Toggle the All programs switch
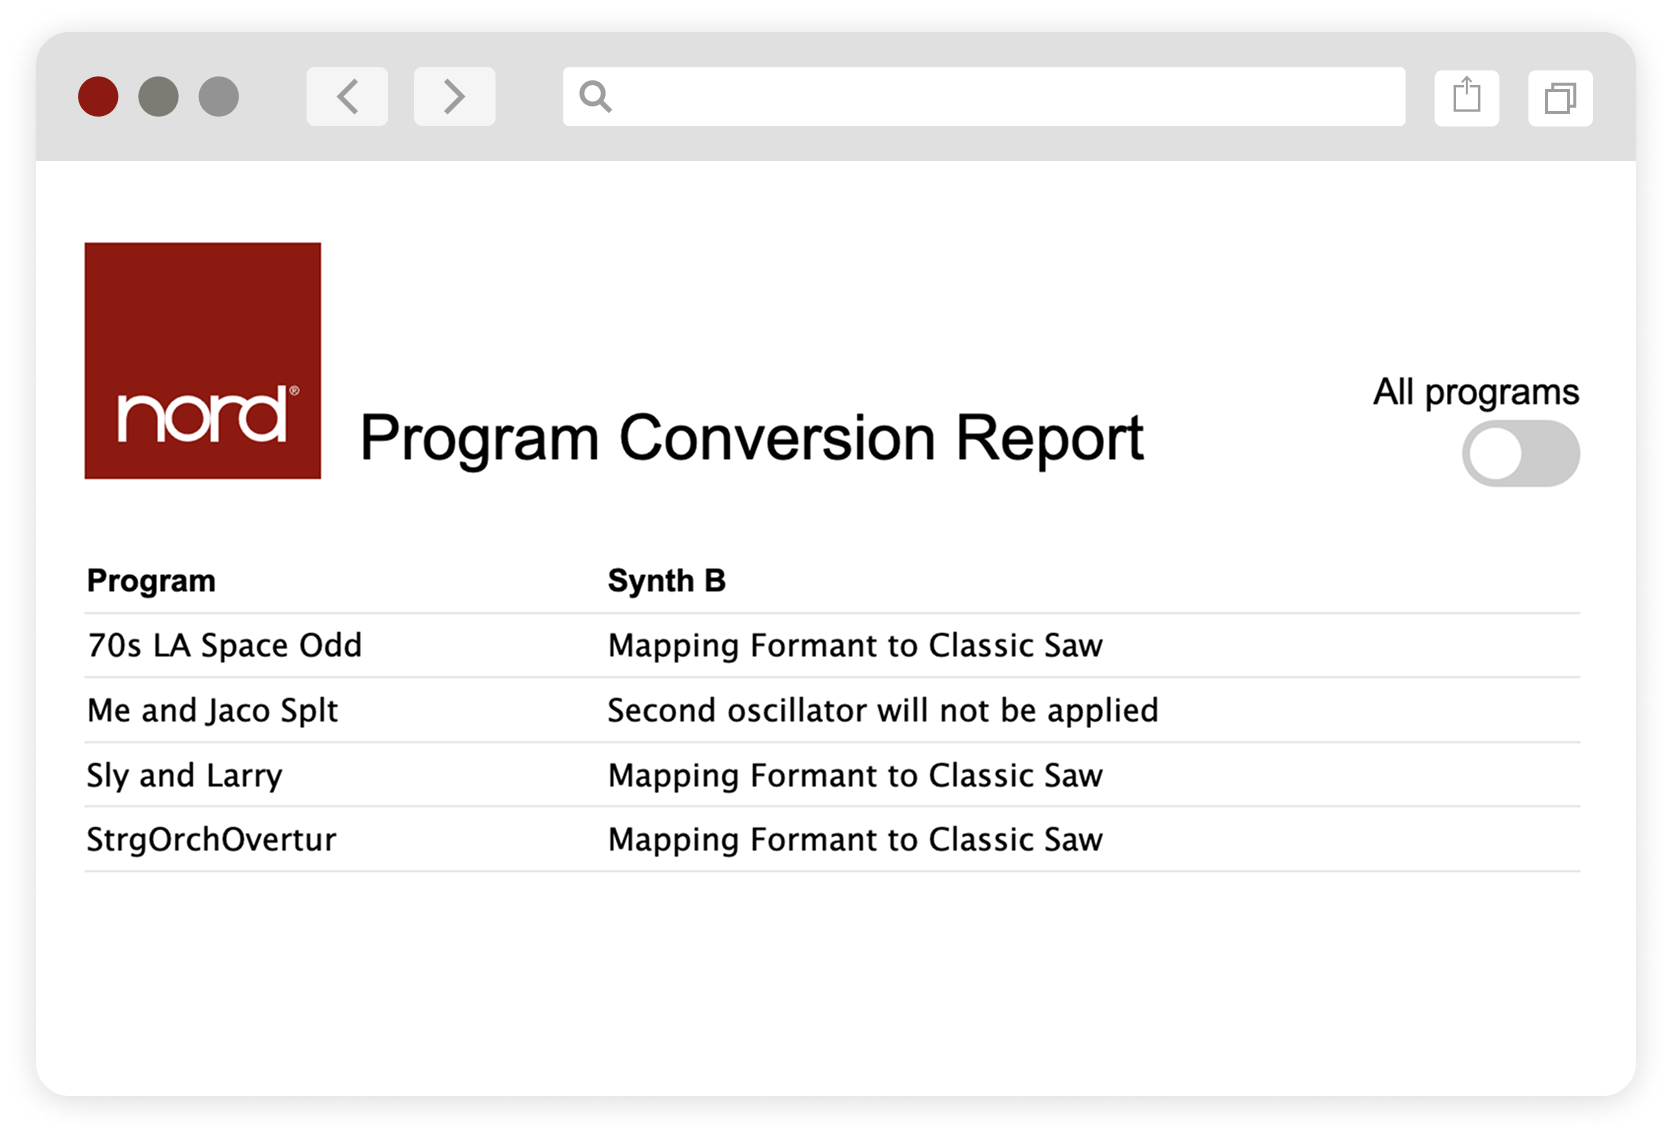Image resolution: width=1672 pixels, height=1137 pixels. pyautogui.click(x=1521, y=454)
